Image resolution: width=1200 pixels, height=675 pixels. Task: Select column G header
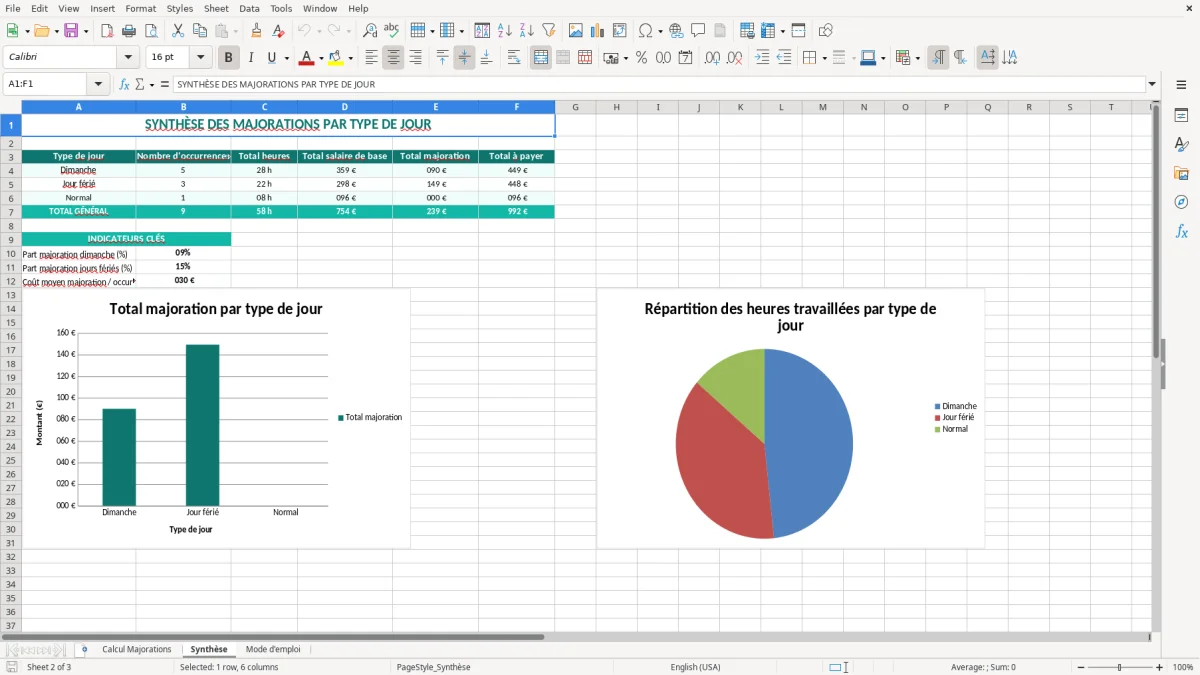point(576,107)
